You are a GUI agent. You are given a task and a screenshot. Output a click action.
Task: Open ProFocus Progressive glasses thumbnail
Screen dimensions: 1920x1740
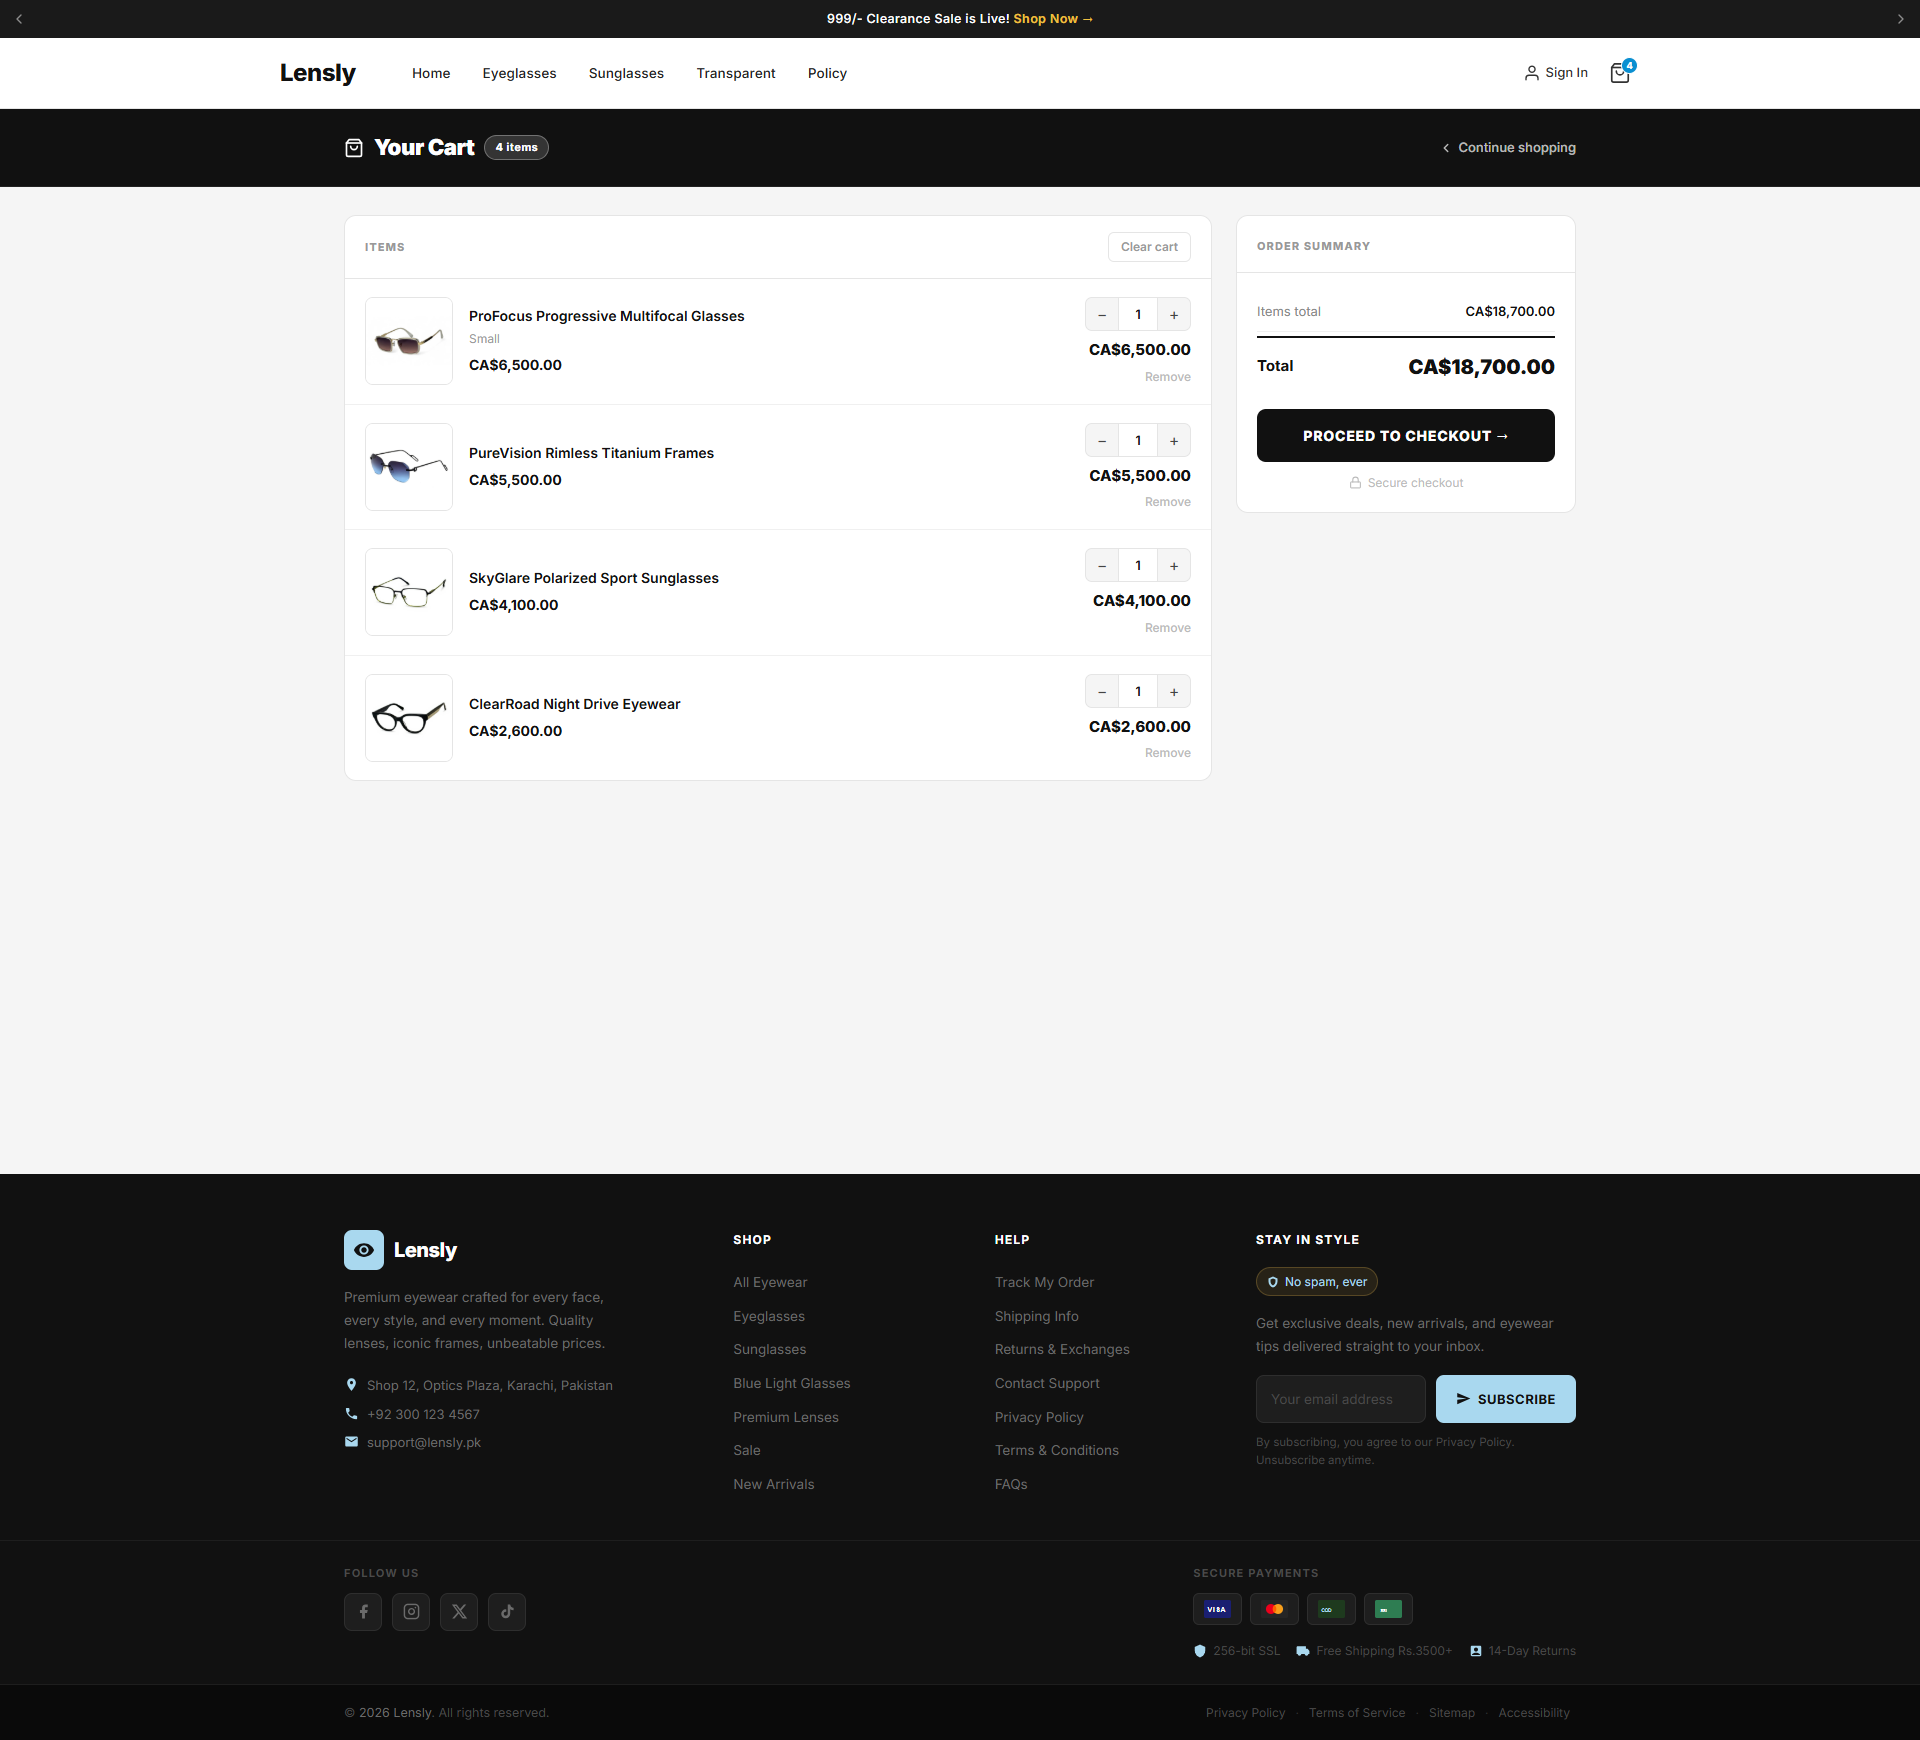tap(409, 341)
